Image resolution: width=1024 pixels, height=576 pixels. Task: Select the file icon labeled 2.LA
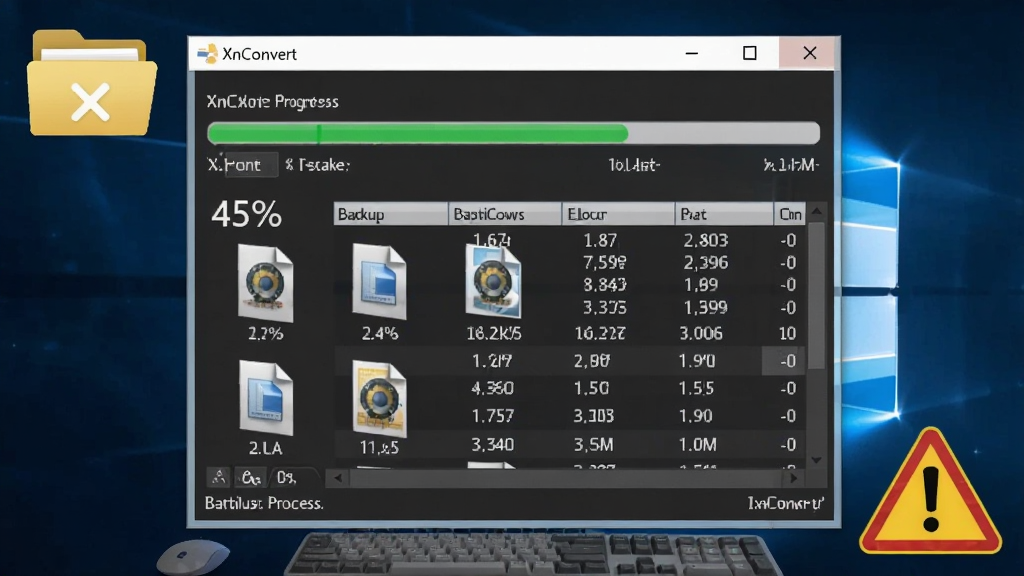266,398
